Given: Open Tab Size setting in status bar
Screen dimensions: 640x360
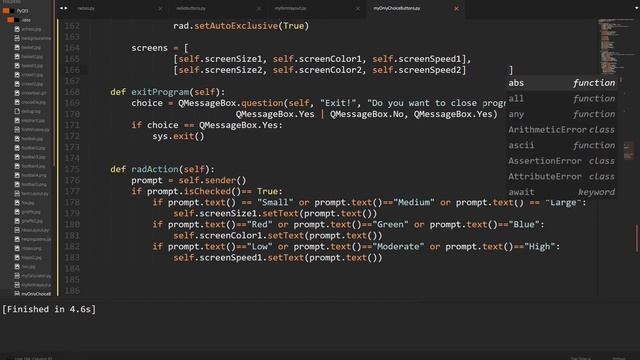Looking at the screenshot, I should 580,358.
